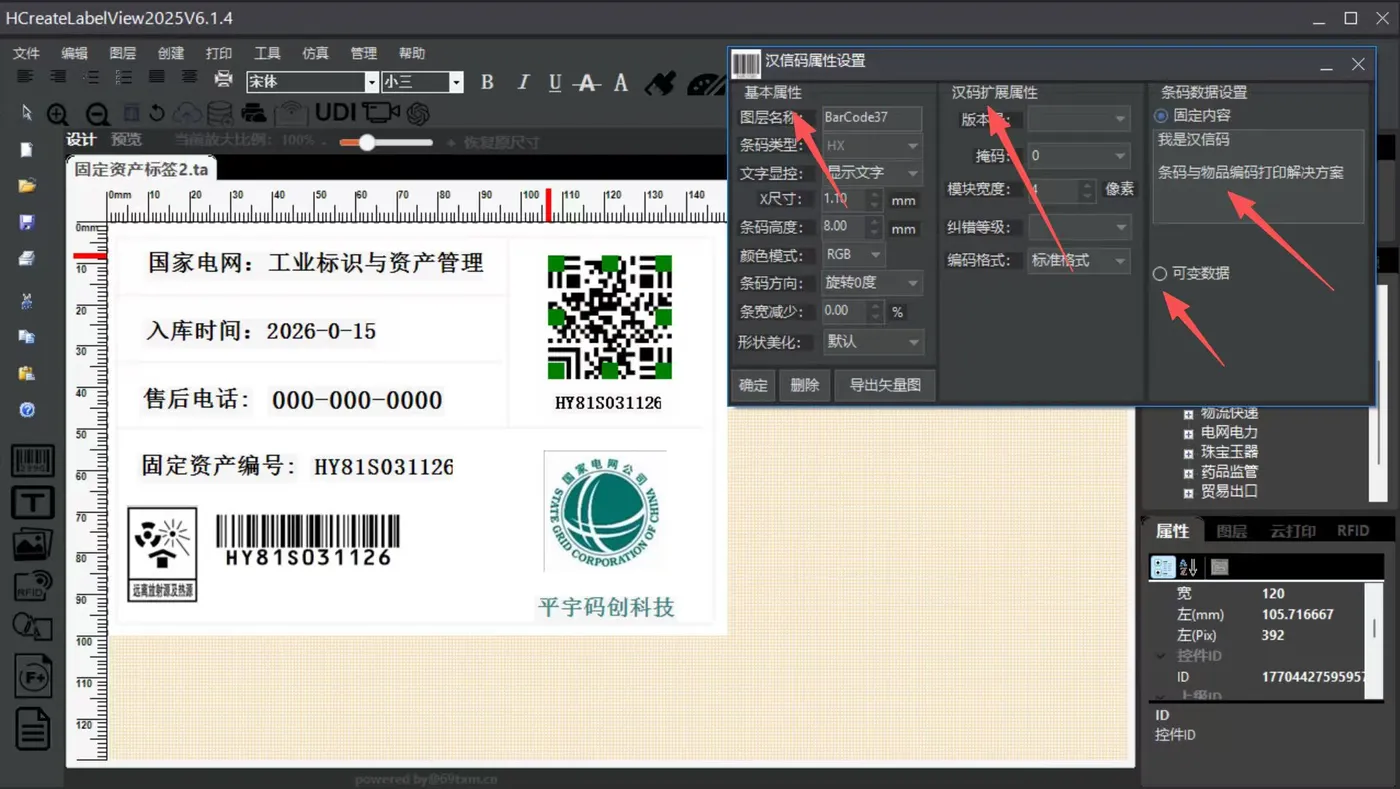Viewport: 1400px width, 789px height.
Task: Click the barcode content text area
Action: click(x=1258, y=176)
